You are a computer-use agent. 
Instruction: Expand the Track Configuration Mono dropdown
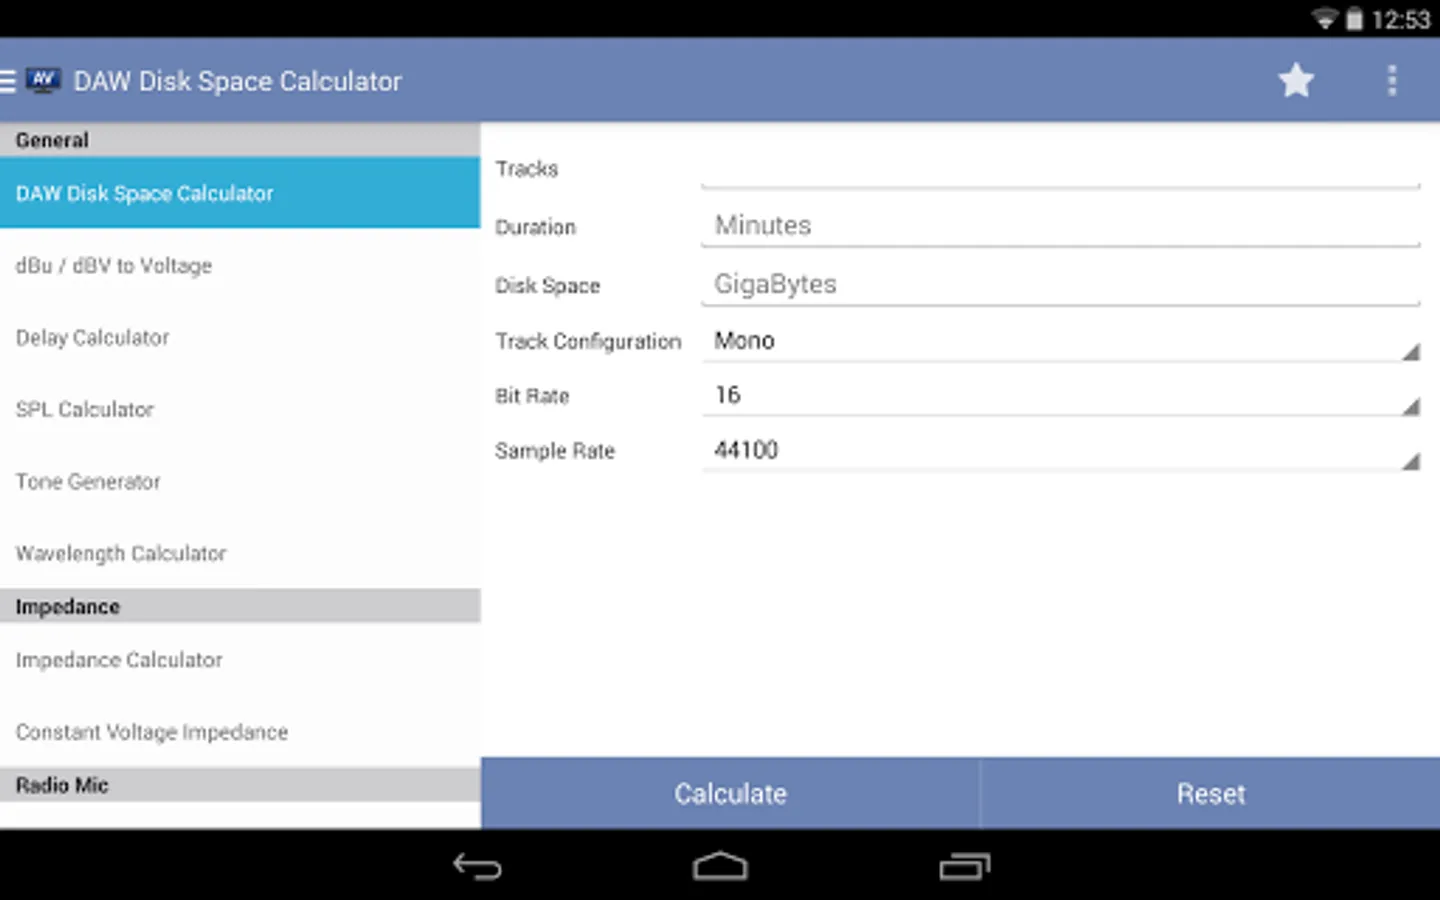point(1061,341)
